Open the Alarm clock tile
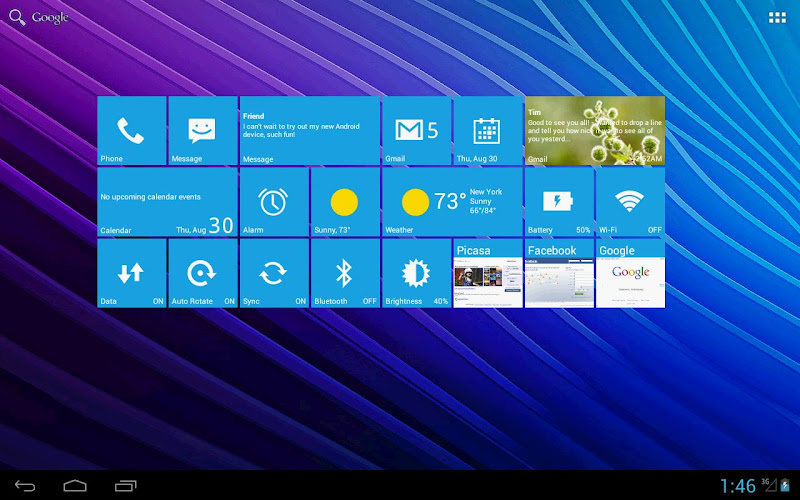 274,202
